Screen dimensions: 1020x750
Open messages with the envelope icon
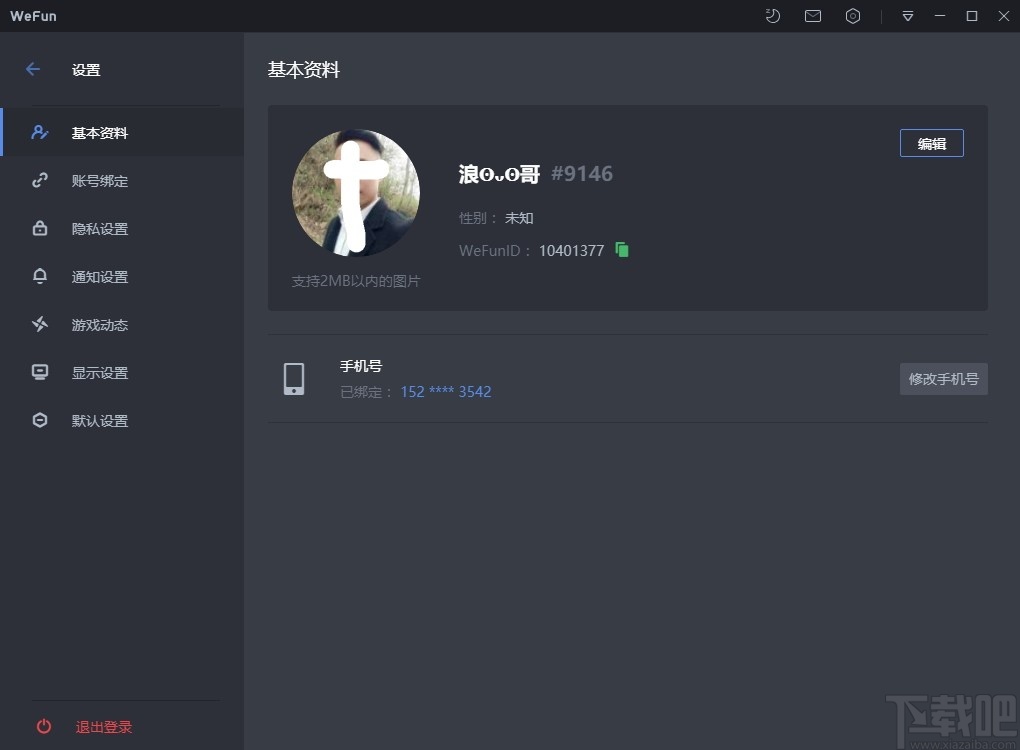tap(812, 16)
